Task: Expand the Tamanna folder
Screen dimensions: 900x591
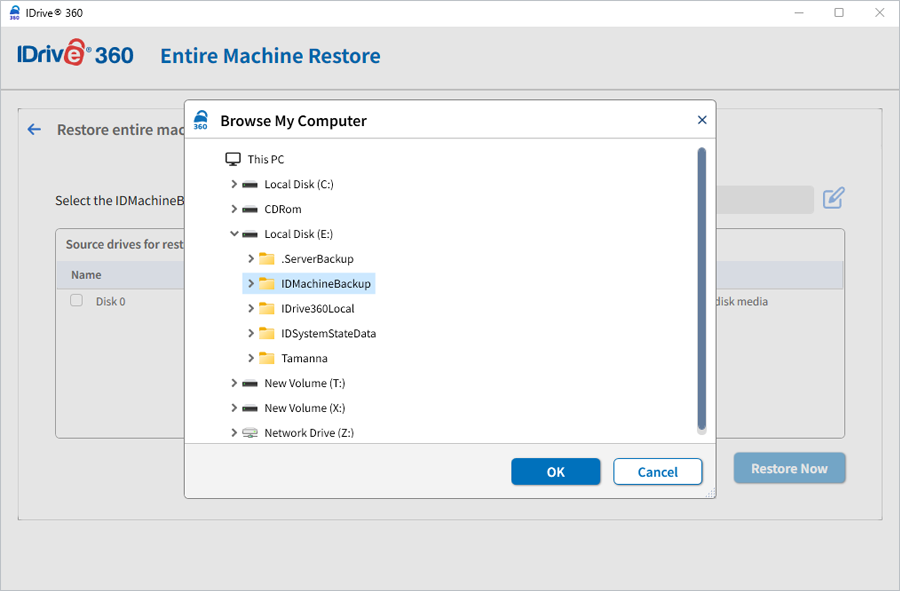Action: [x=251, y=358]
